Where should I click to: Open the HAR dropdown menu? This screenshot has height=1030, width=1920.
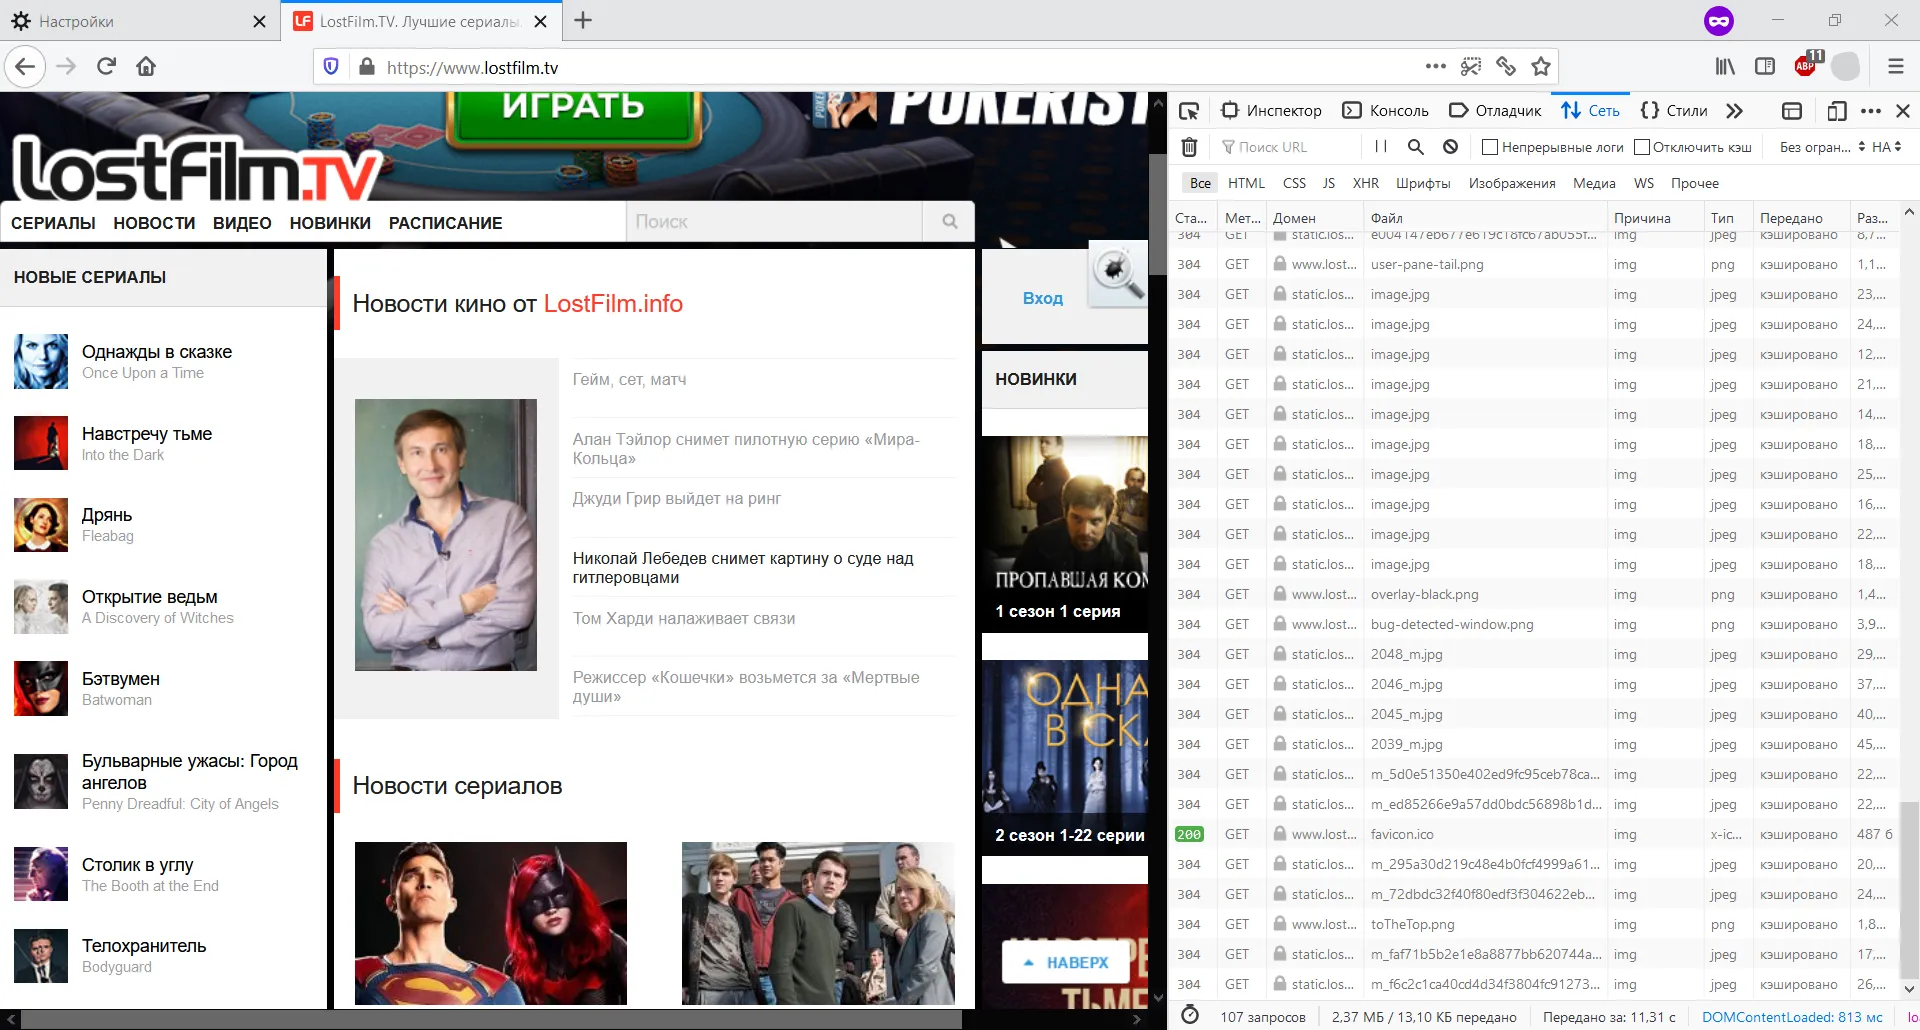click(x=1886, y=147)
